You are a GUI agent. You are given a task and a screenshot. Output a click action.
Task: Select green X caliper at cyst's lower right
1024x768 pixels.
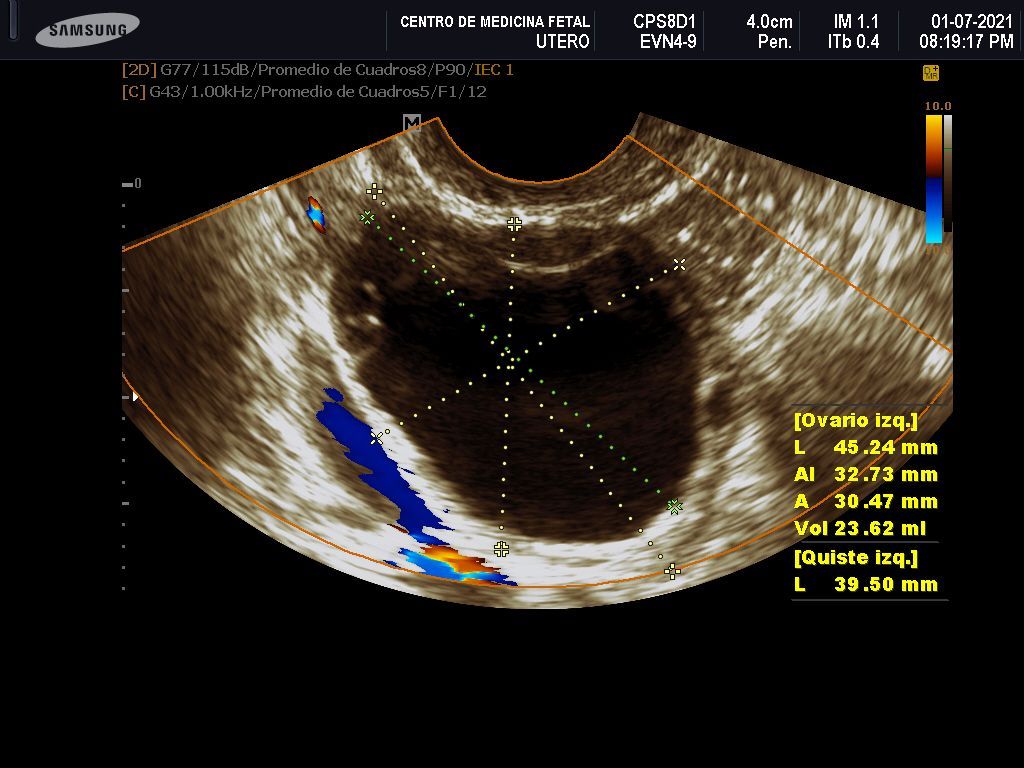coord(675,506)
